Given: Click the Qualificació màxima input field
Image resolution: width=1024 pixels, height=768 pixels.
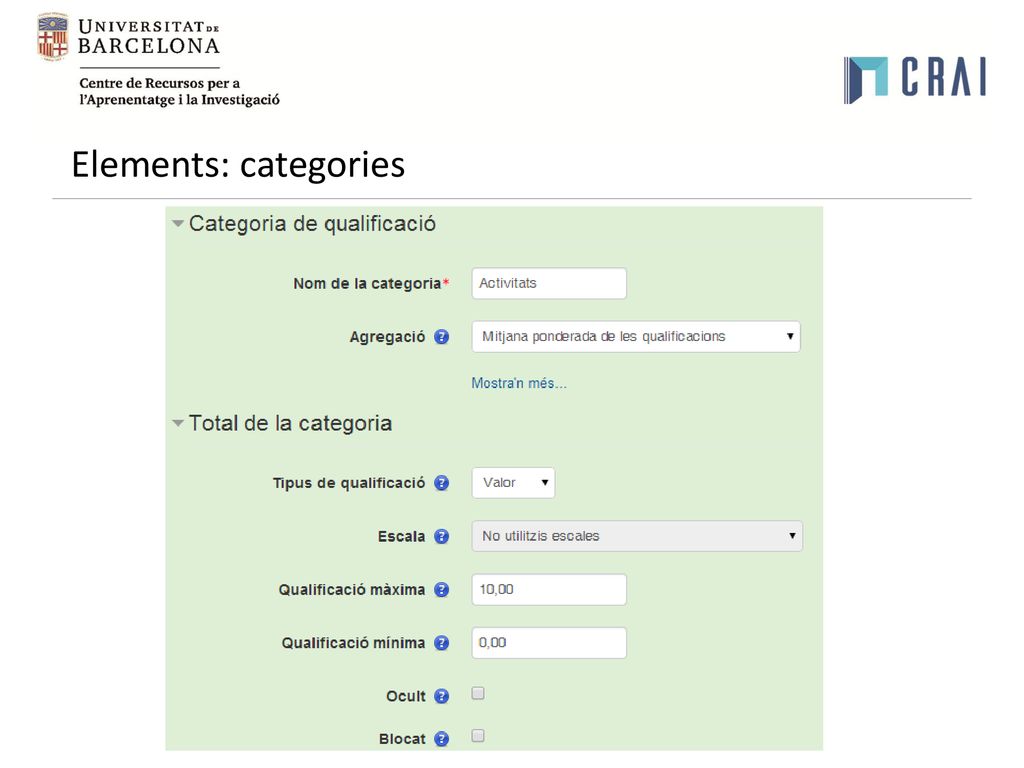Looking at the screenshot, I should tap(549, 590).
